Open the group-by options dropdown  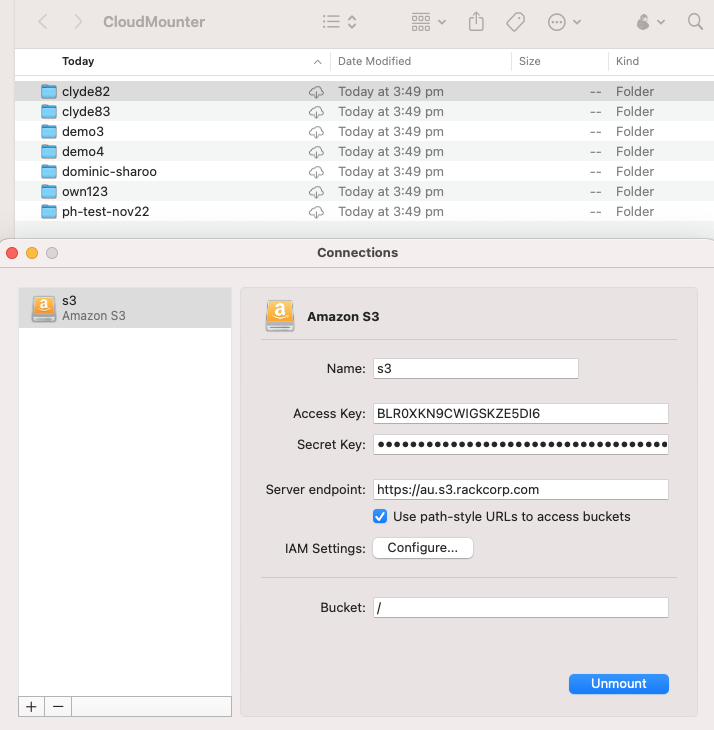429,22
